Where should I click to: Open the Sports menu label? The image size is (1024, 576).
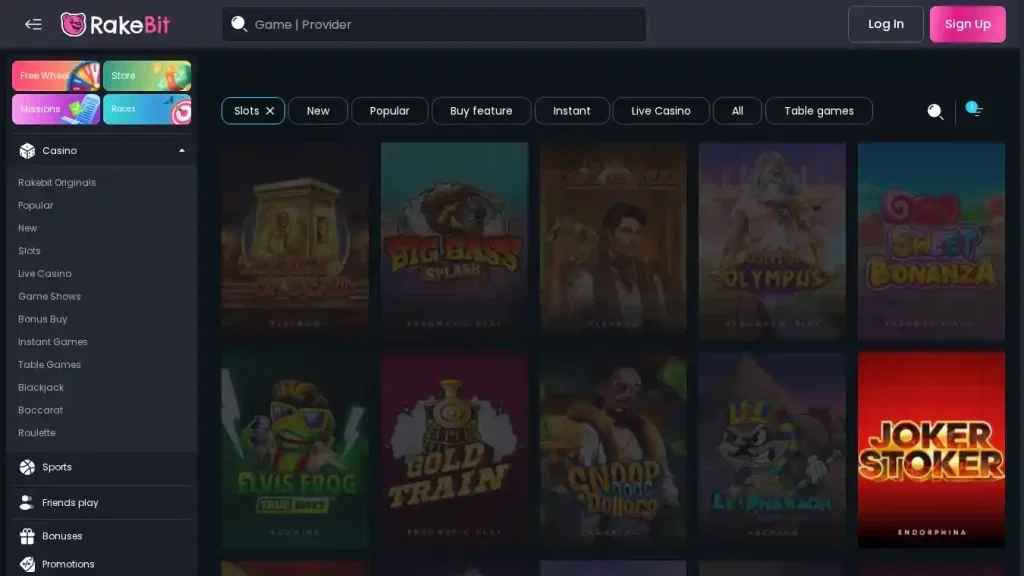[57, 468]
